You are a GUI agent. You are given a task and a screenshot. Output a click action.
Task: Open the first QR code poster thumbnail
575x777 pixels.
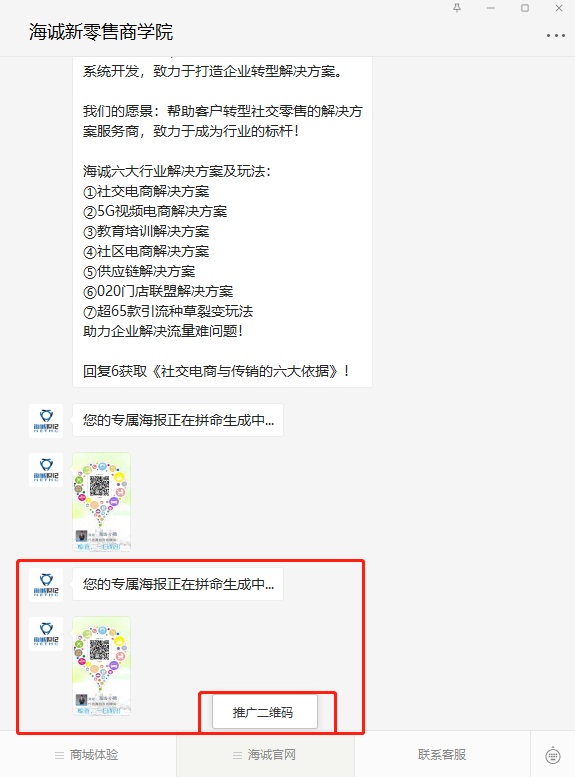102,502
